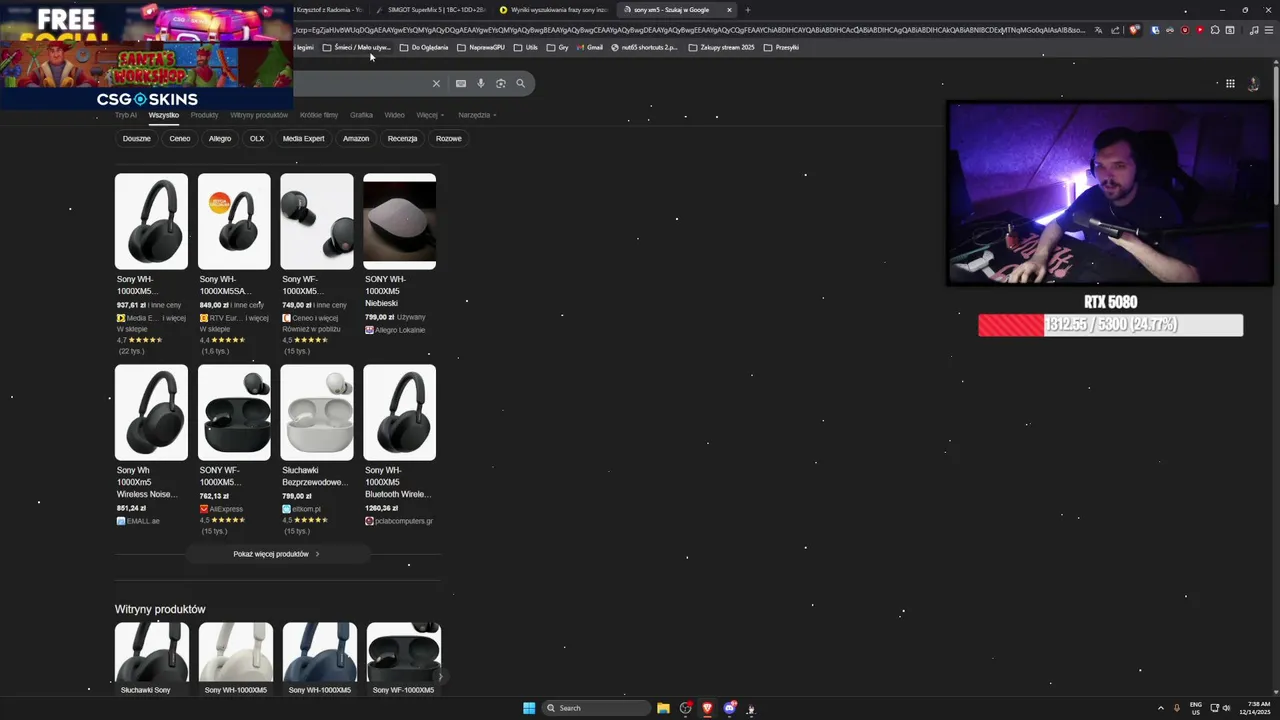The height and width of the screenshot is (720, 1280).
Task: Open the browser extensions puzzle icon
Action: pos(1215,30)
